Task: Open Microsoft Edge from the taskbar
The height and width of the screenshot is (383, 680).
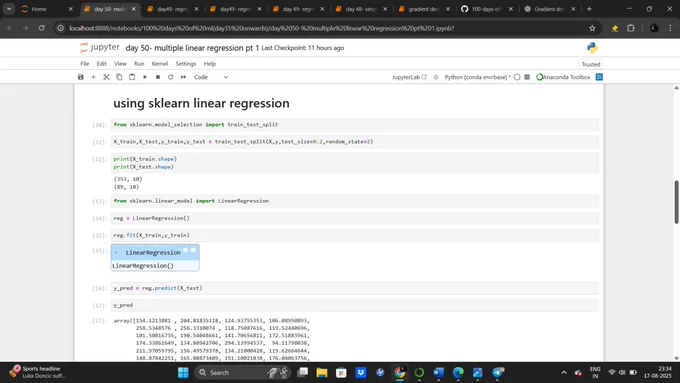Action: pyautogui.click(x=458, y=372)
